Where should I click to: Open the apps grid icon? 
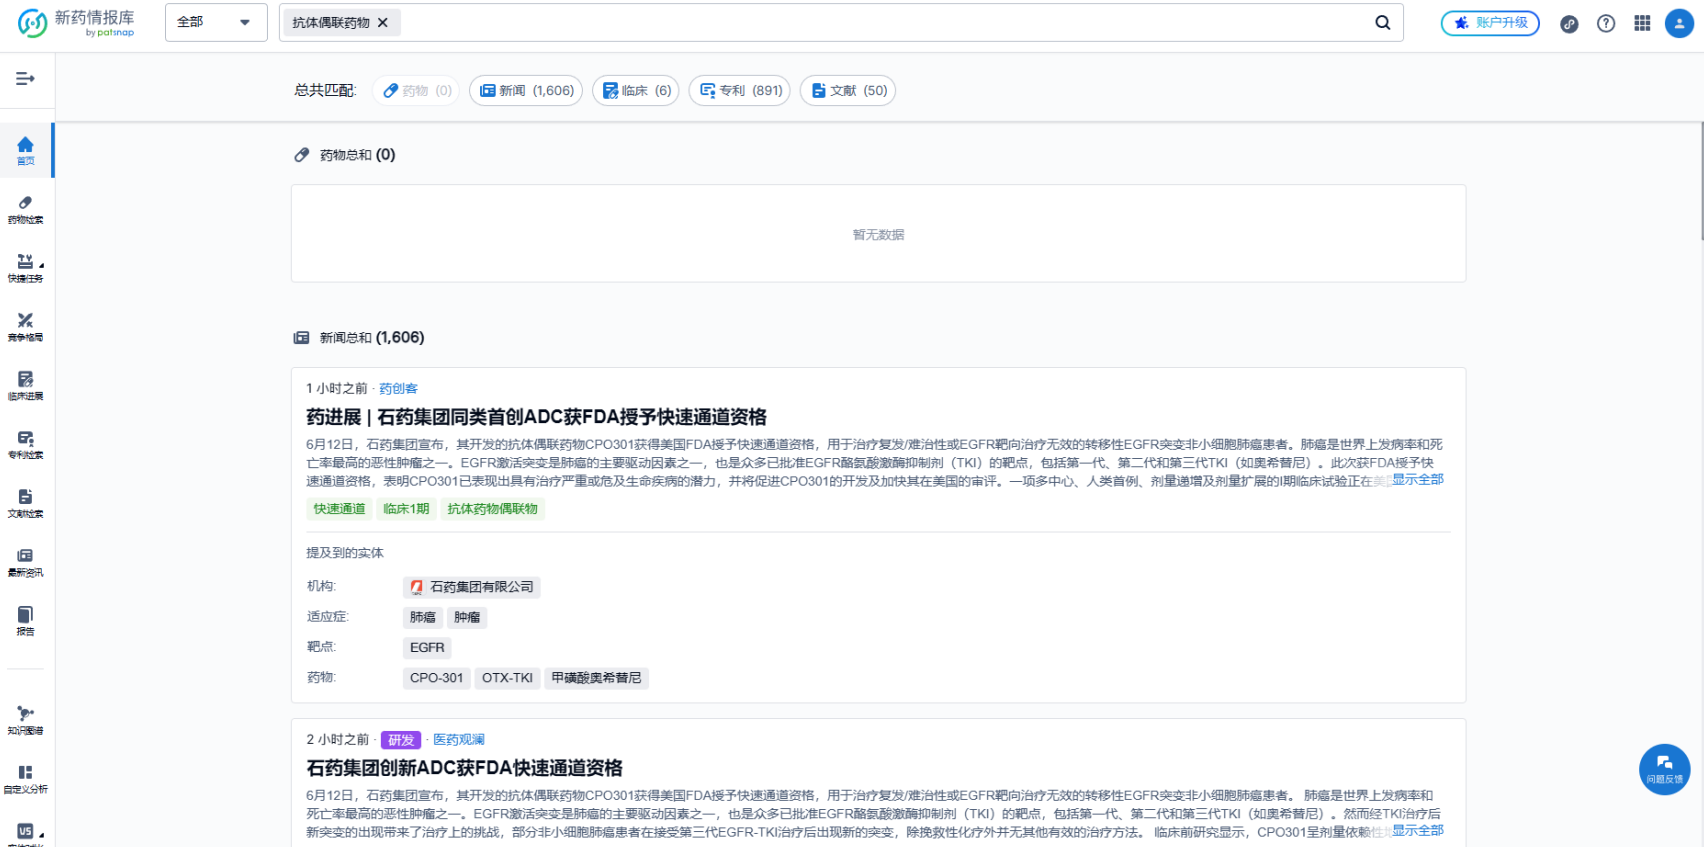[1642, 23]
